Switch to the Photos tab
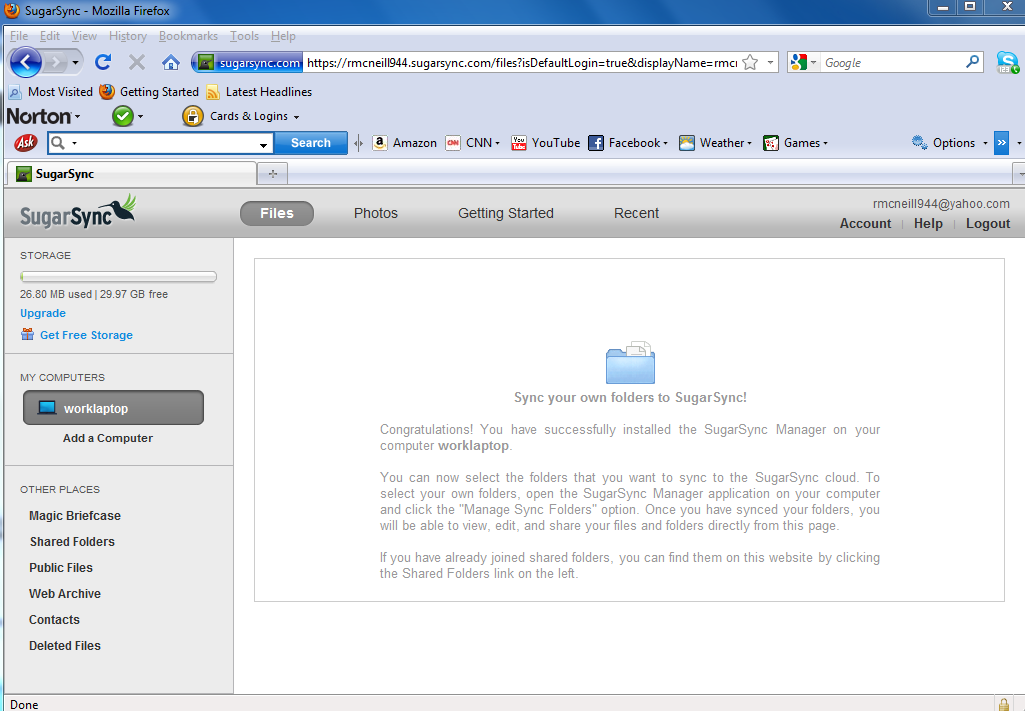 pos(376,213)
